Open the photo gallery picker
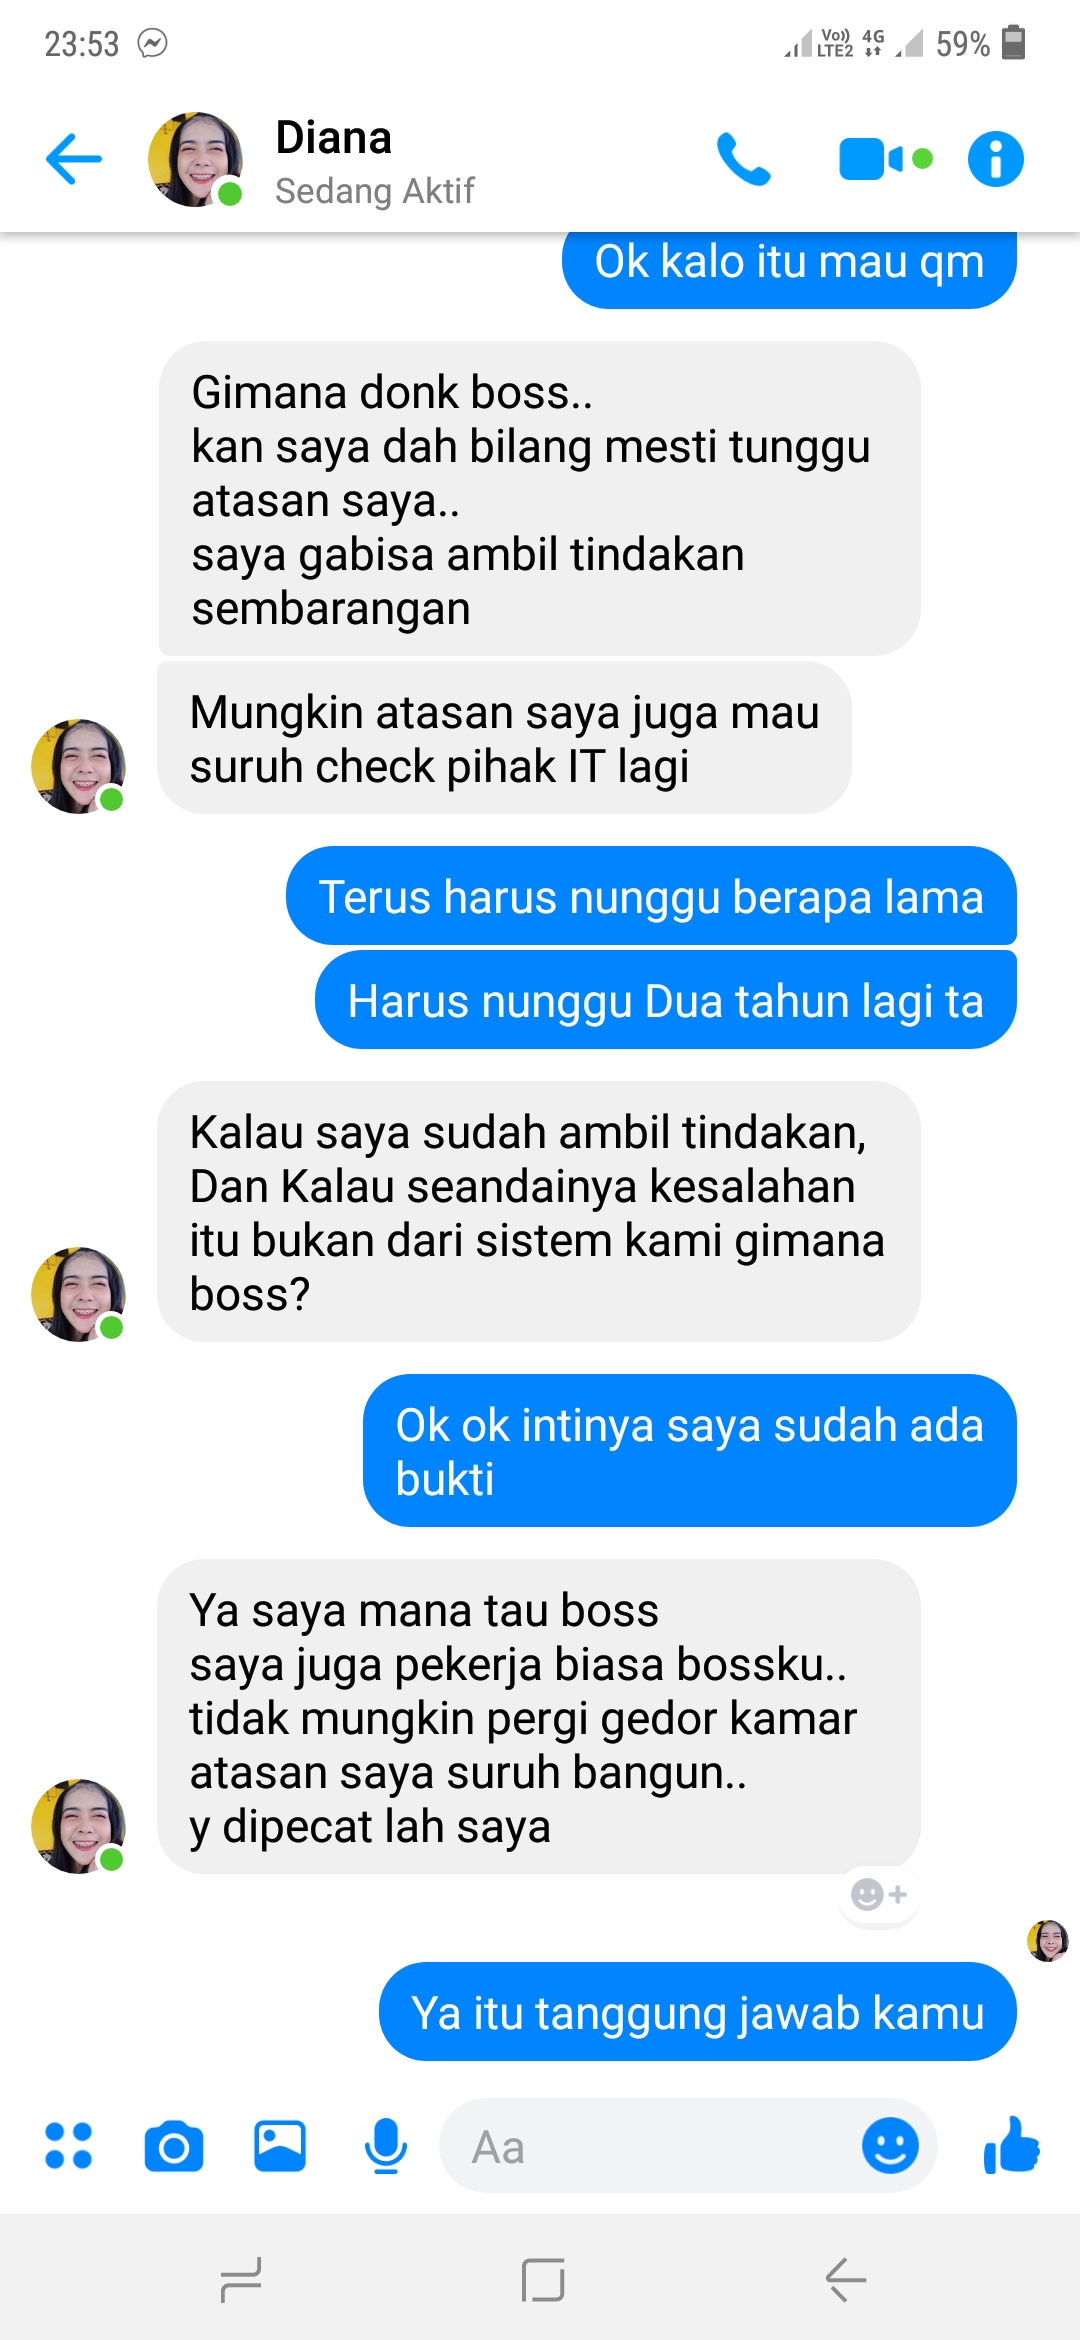 280,2146
